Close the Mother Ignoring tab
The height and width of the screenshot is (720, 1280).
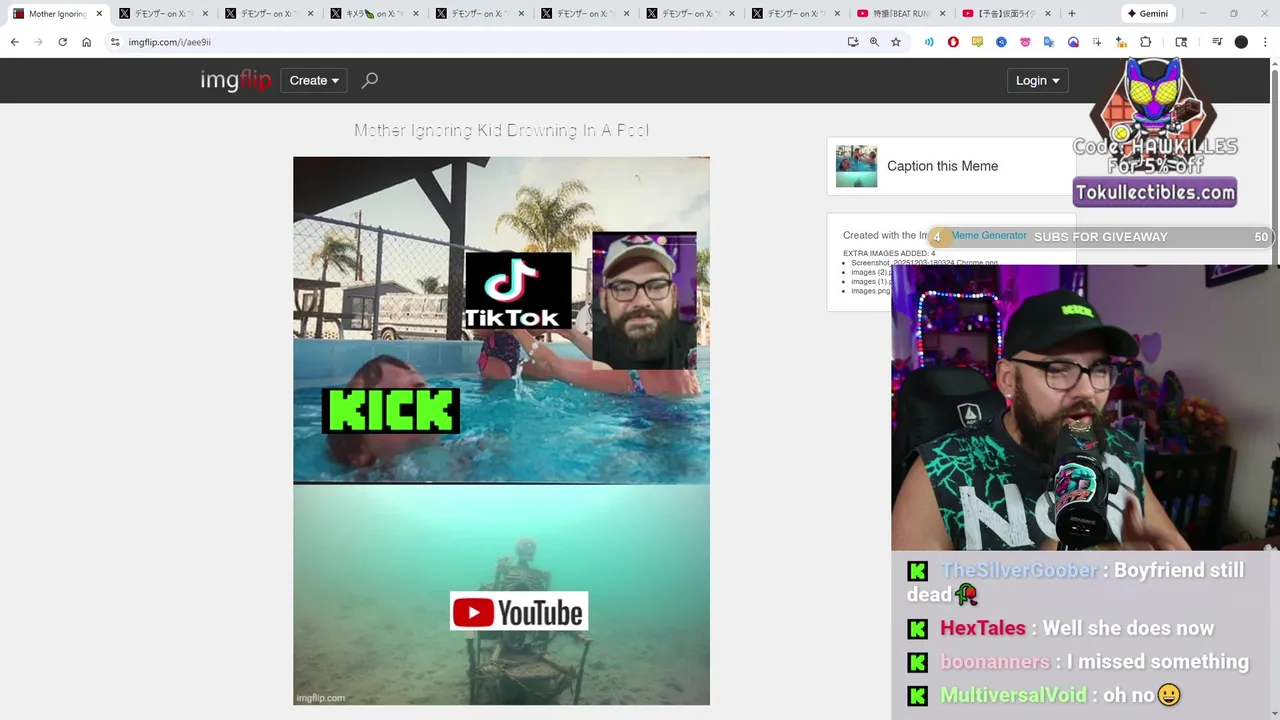coord(99,14)
